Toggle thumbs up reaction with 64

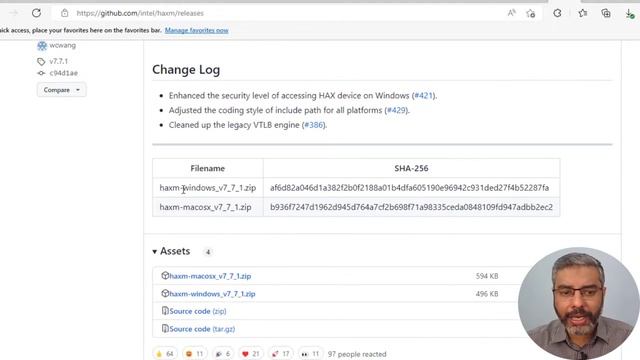165,353
